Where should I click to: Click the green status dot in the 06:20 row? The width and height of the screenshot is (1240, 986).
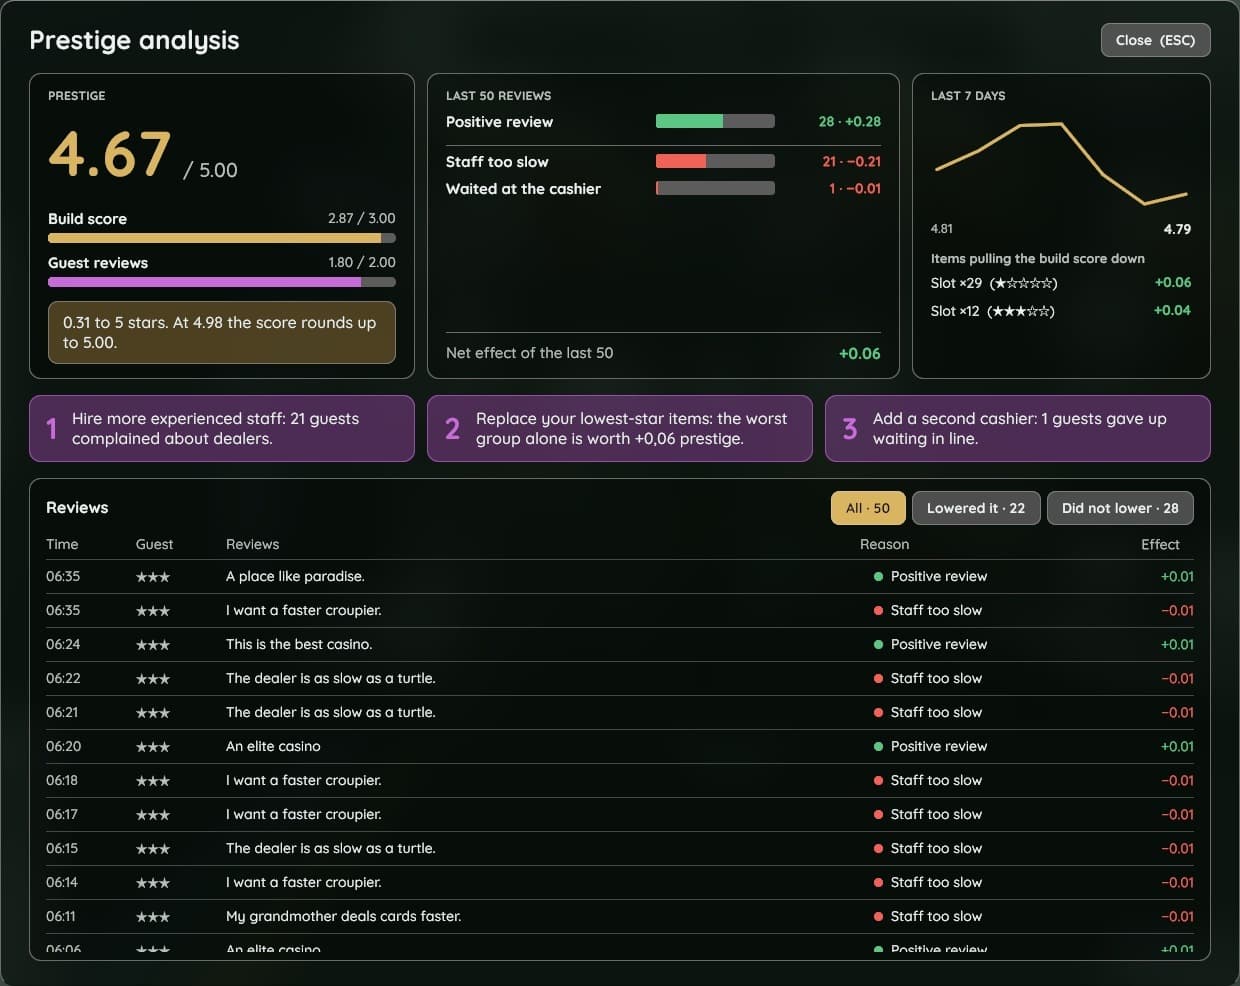tap(878, 746)
